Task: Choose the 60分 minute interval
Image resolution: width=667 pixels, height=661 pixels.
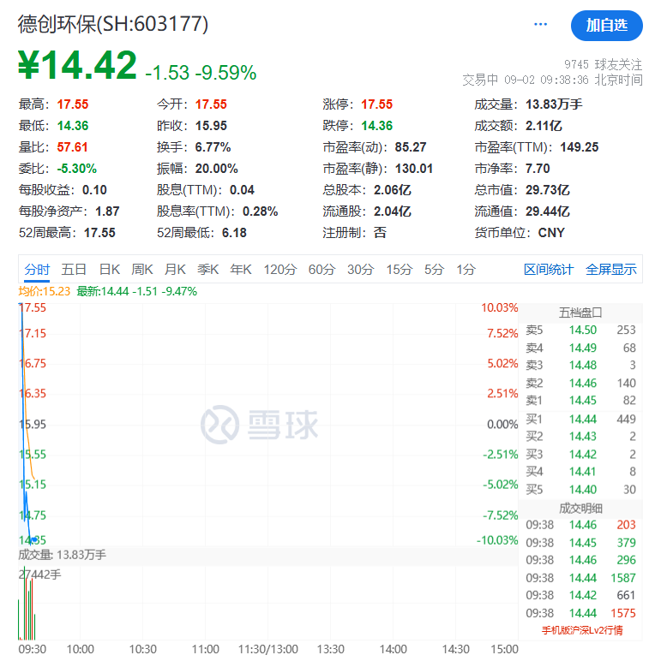Action: pyautogui.click(x=322, y=269)
